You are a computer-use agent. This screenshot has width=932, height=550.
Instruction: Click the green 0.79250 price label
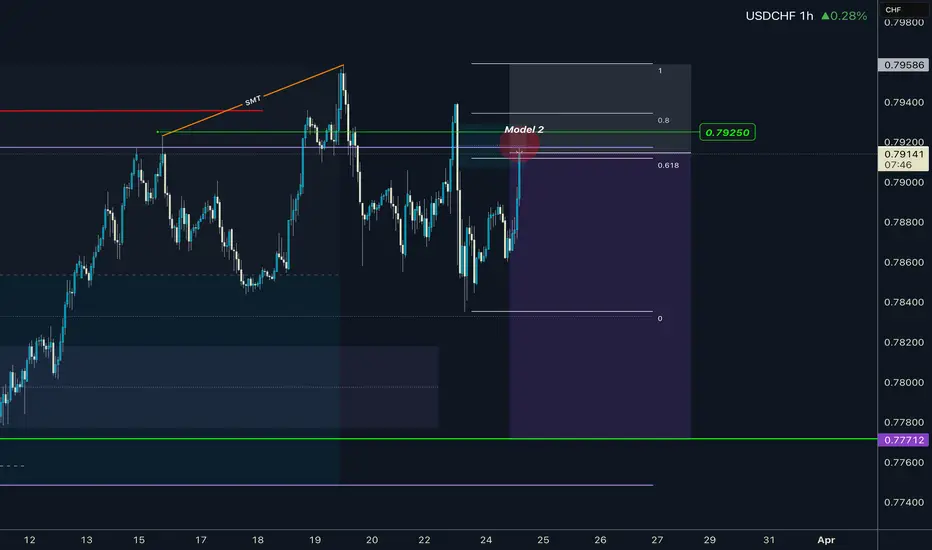click(728, 132)
